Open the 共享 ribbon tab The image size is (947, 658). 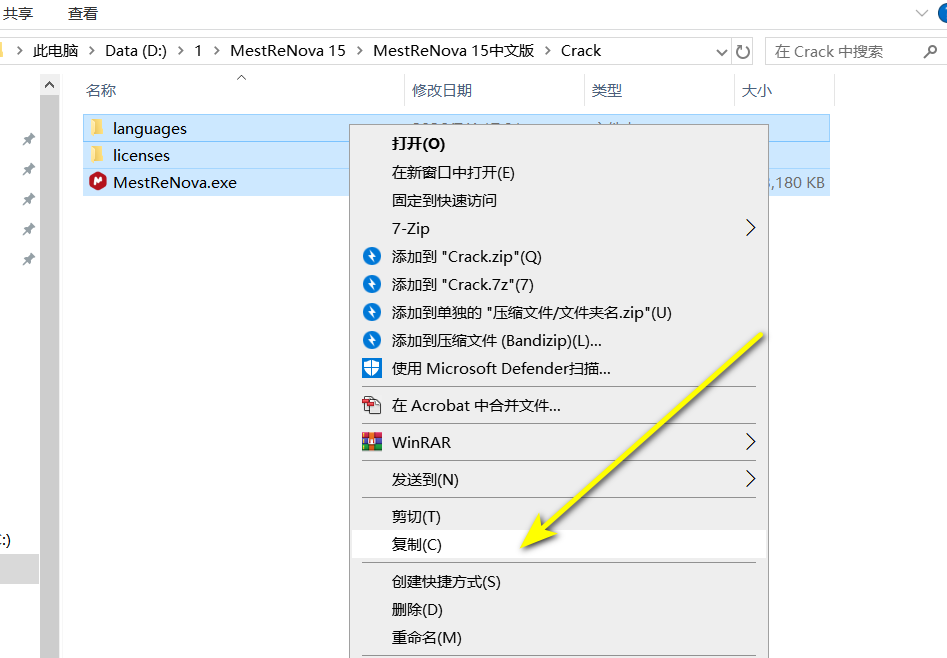tap(18, 13)
